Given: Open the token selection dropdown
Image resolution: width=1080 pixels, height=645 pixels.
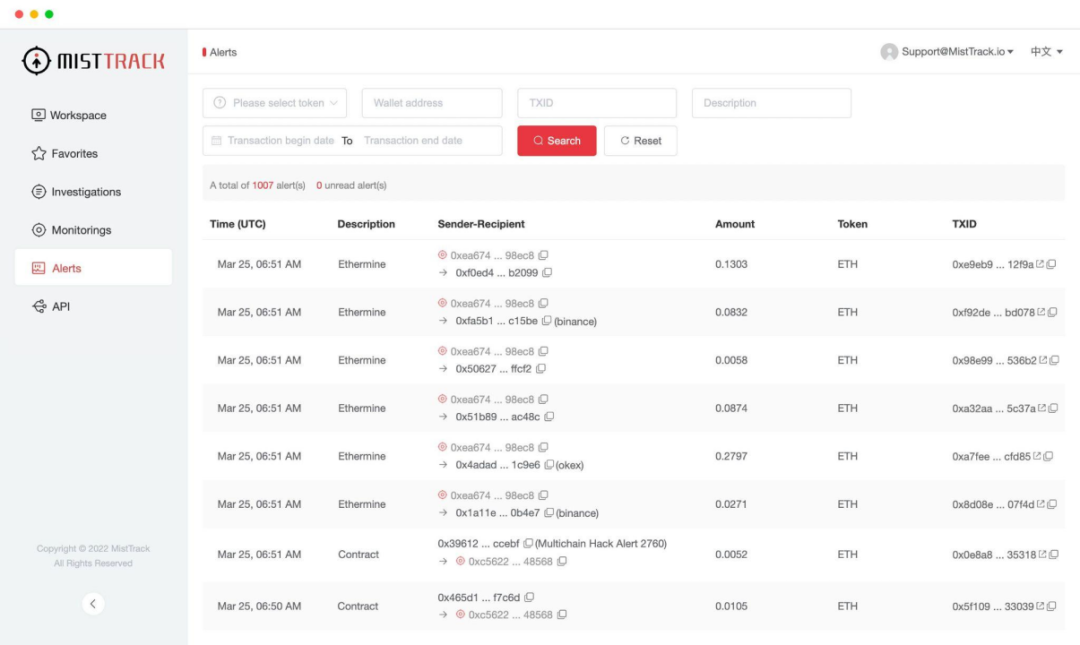Looking at the screenshot, I should (x=274, y=103).
